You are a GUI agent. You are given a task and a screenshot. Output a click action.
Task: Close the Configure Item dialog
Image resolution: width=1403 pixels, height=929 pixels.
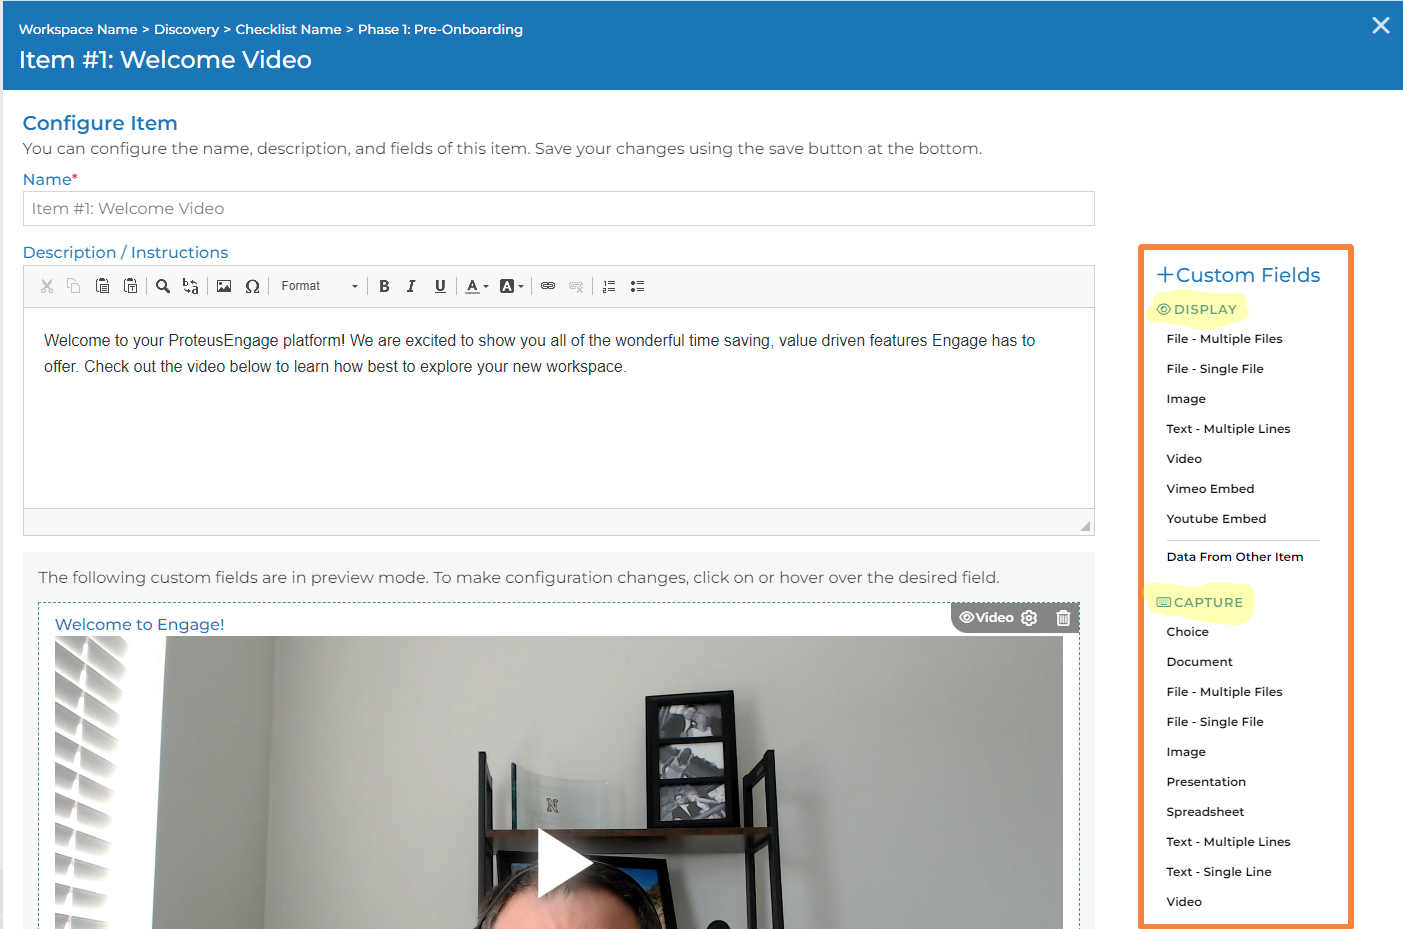pos(1381,25)
